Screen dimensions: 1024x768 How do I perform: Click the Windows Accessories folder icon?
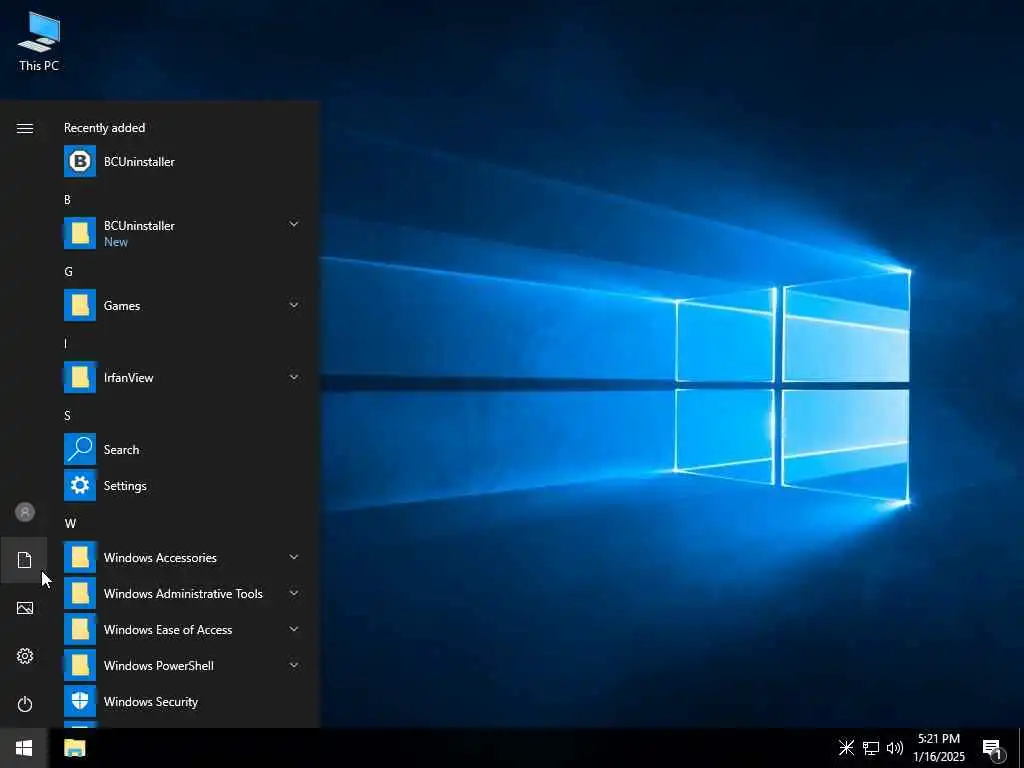(80, 558)
